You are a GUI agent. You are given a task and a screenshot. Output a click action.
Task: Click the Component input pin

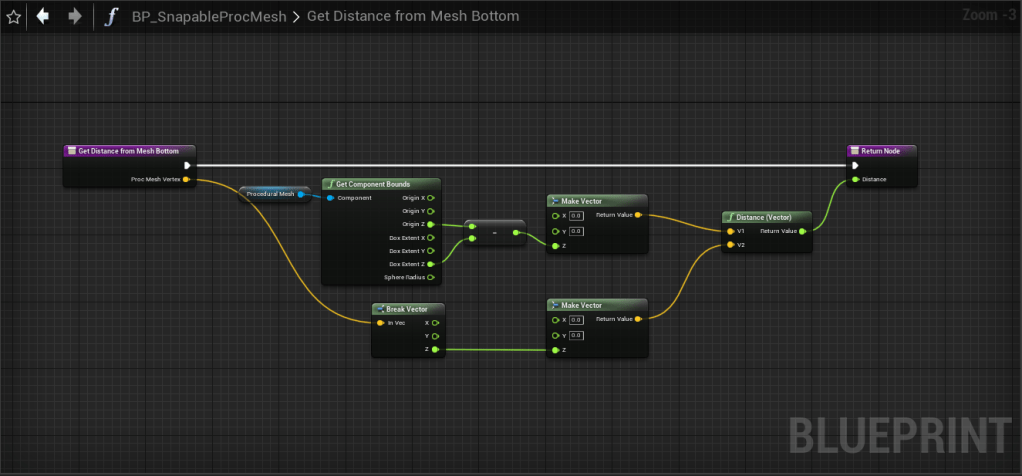point(331,198)
